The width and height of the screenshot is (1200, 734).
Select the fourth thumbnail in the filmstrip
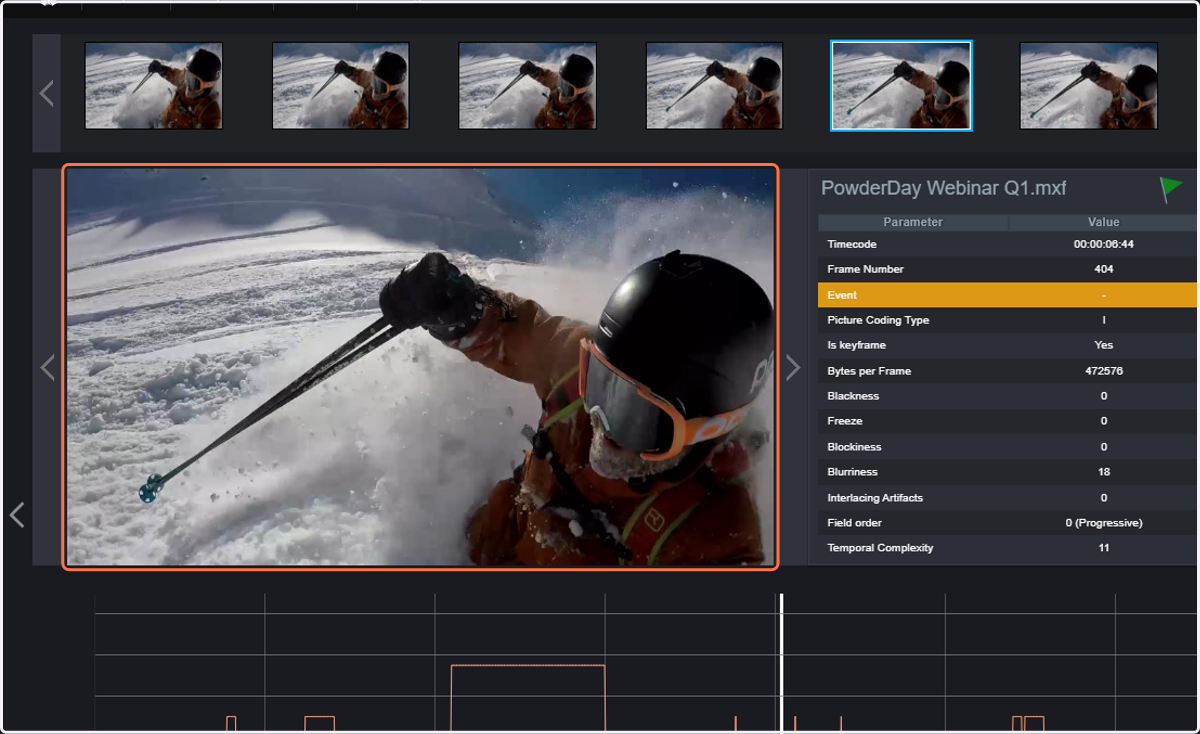[x=714, y=86]
